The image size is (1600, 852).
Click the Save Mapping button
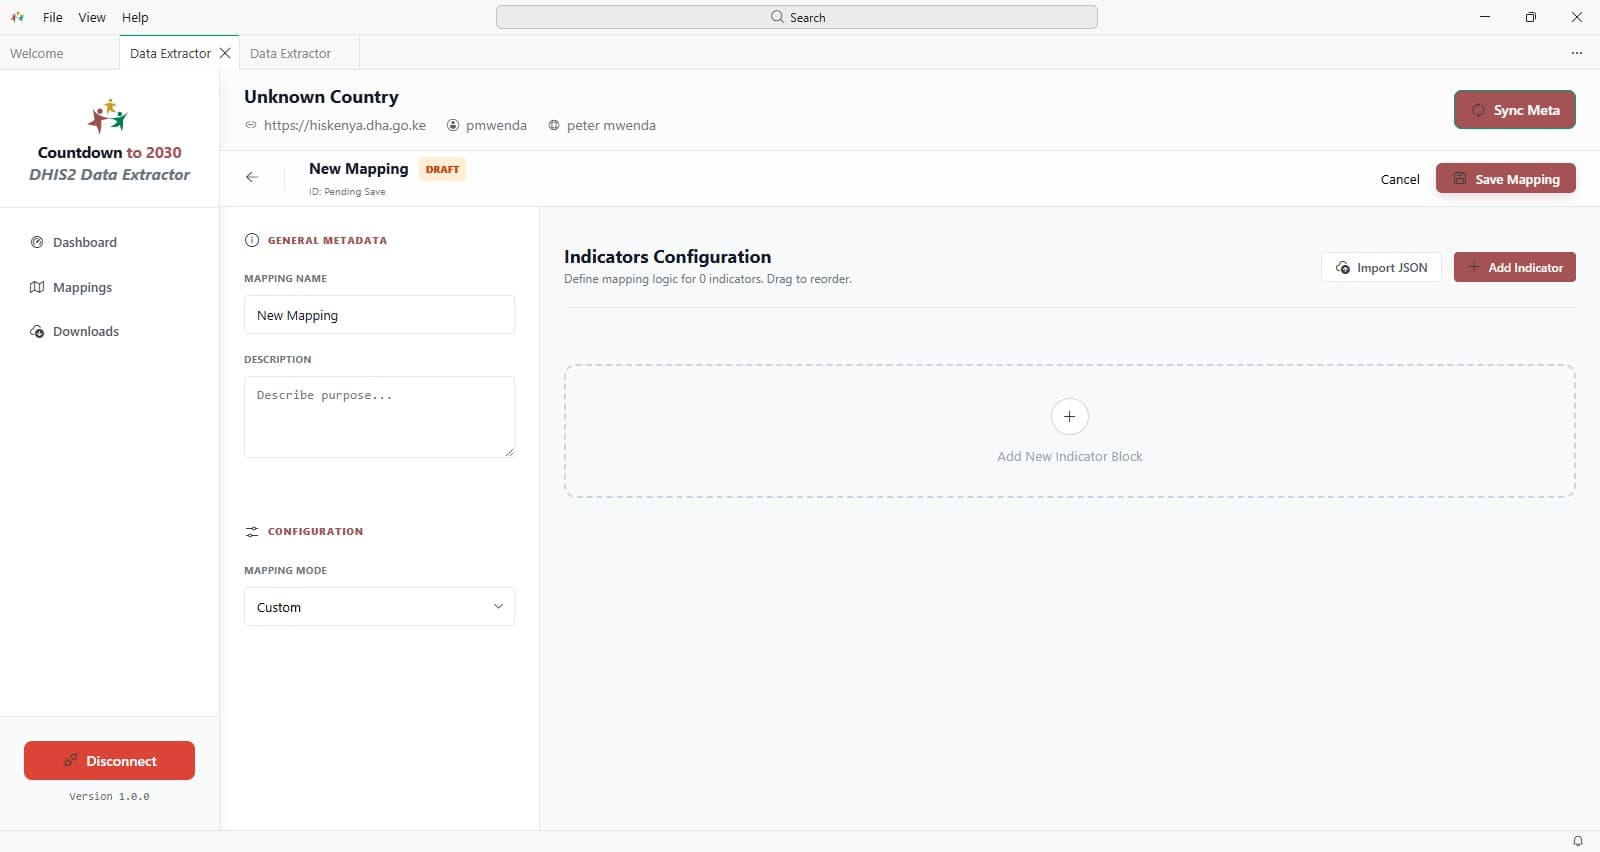1506,178
